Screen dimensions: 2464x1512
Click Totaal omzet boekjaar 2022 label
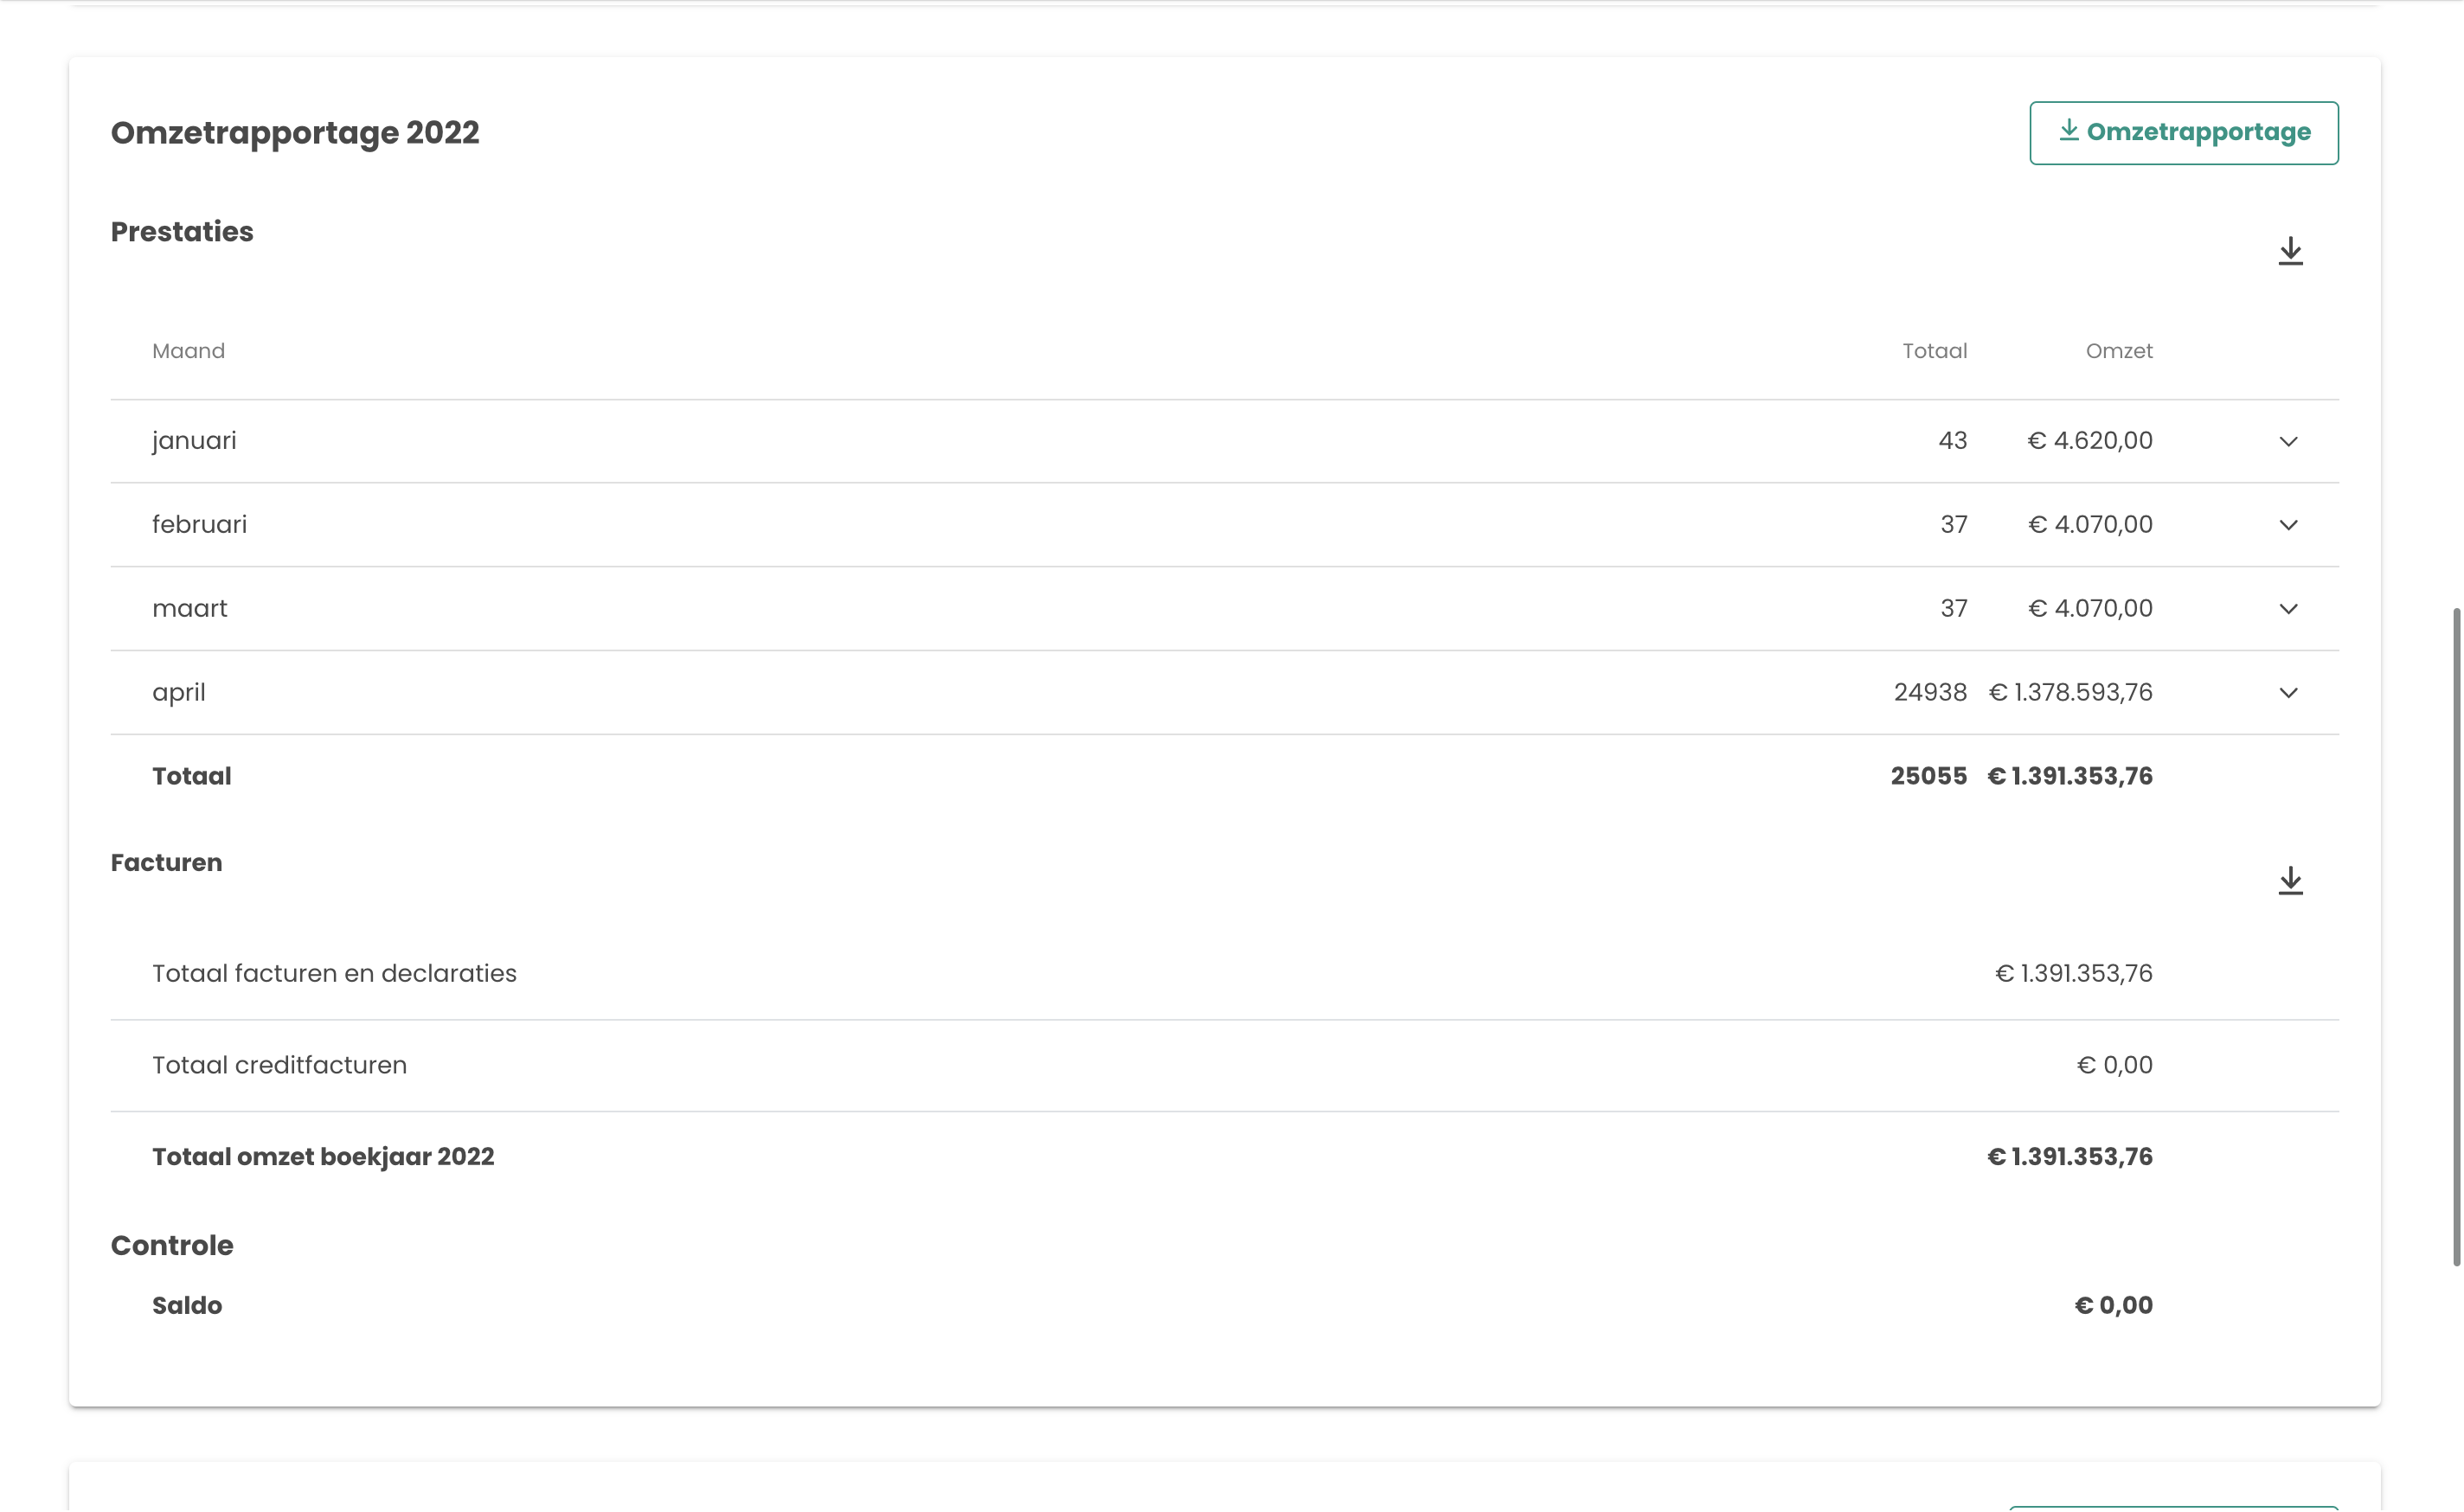point(323,1157)
